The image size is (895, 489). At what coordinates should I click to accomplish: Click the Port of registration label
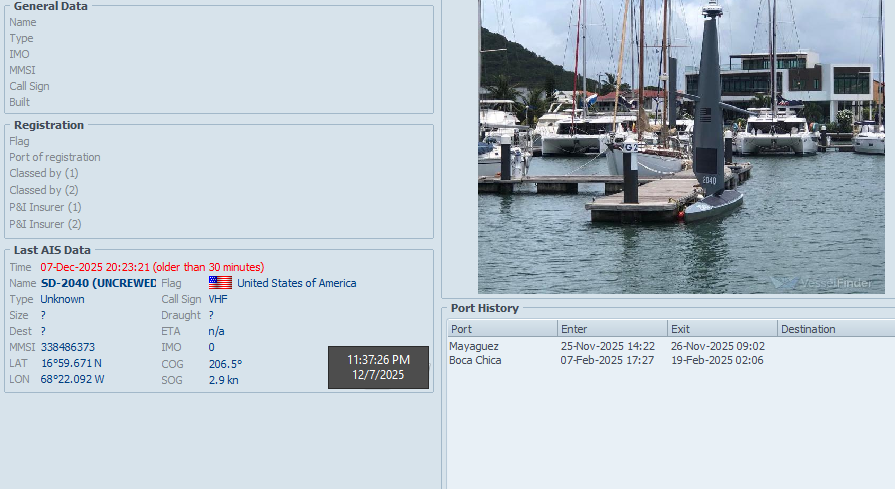tap(55, 157)
